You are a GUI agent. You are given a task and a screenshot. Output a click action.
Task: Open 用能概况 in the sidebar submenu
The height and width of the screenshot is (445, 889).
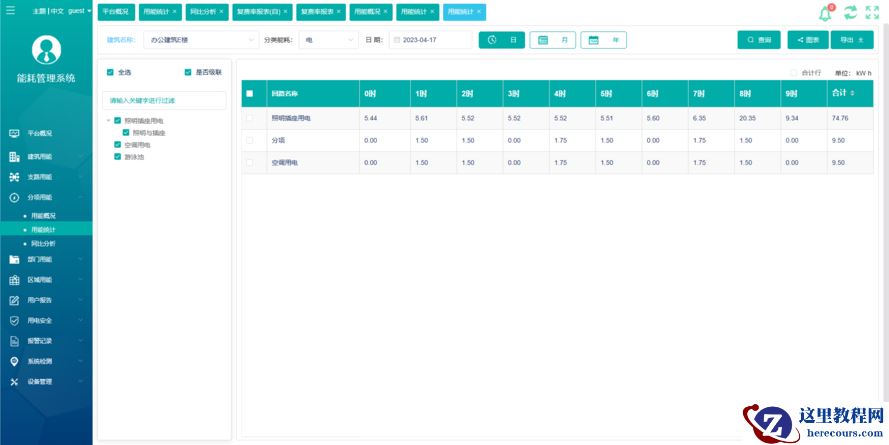[x=43, y=216]
